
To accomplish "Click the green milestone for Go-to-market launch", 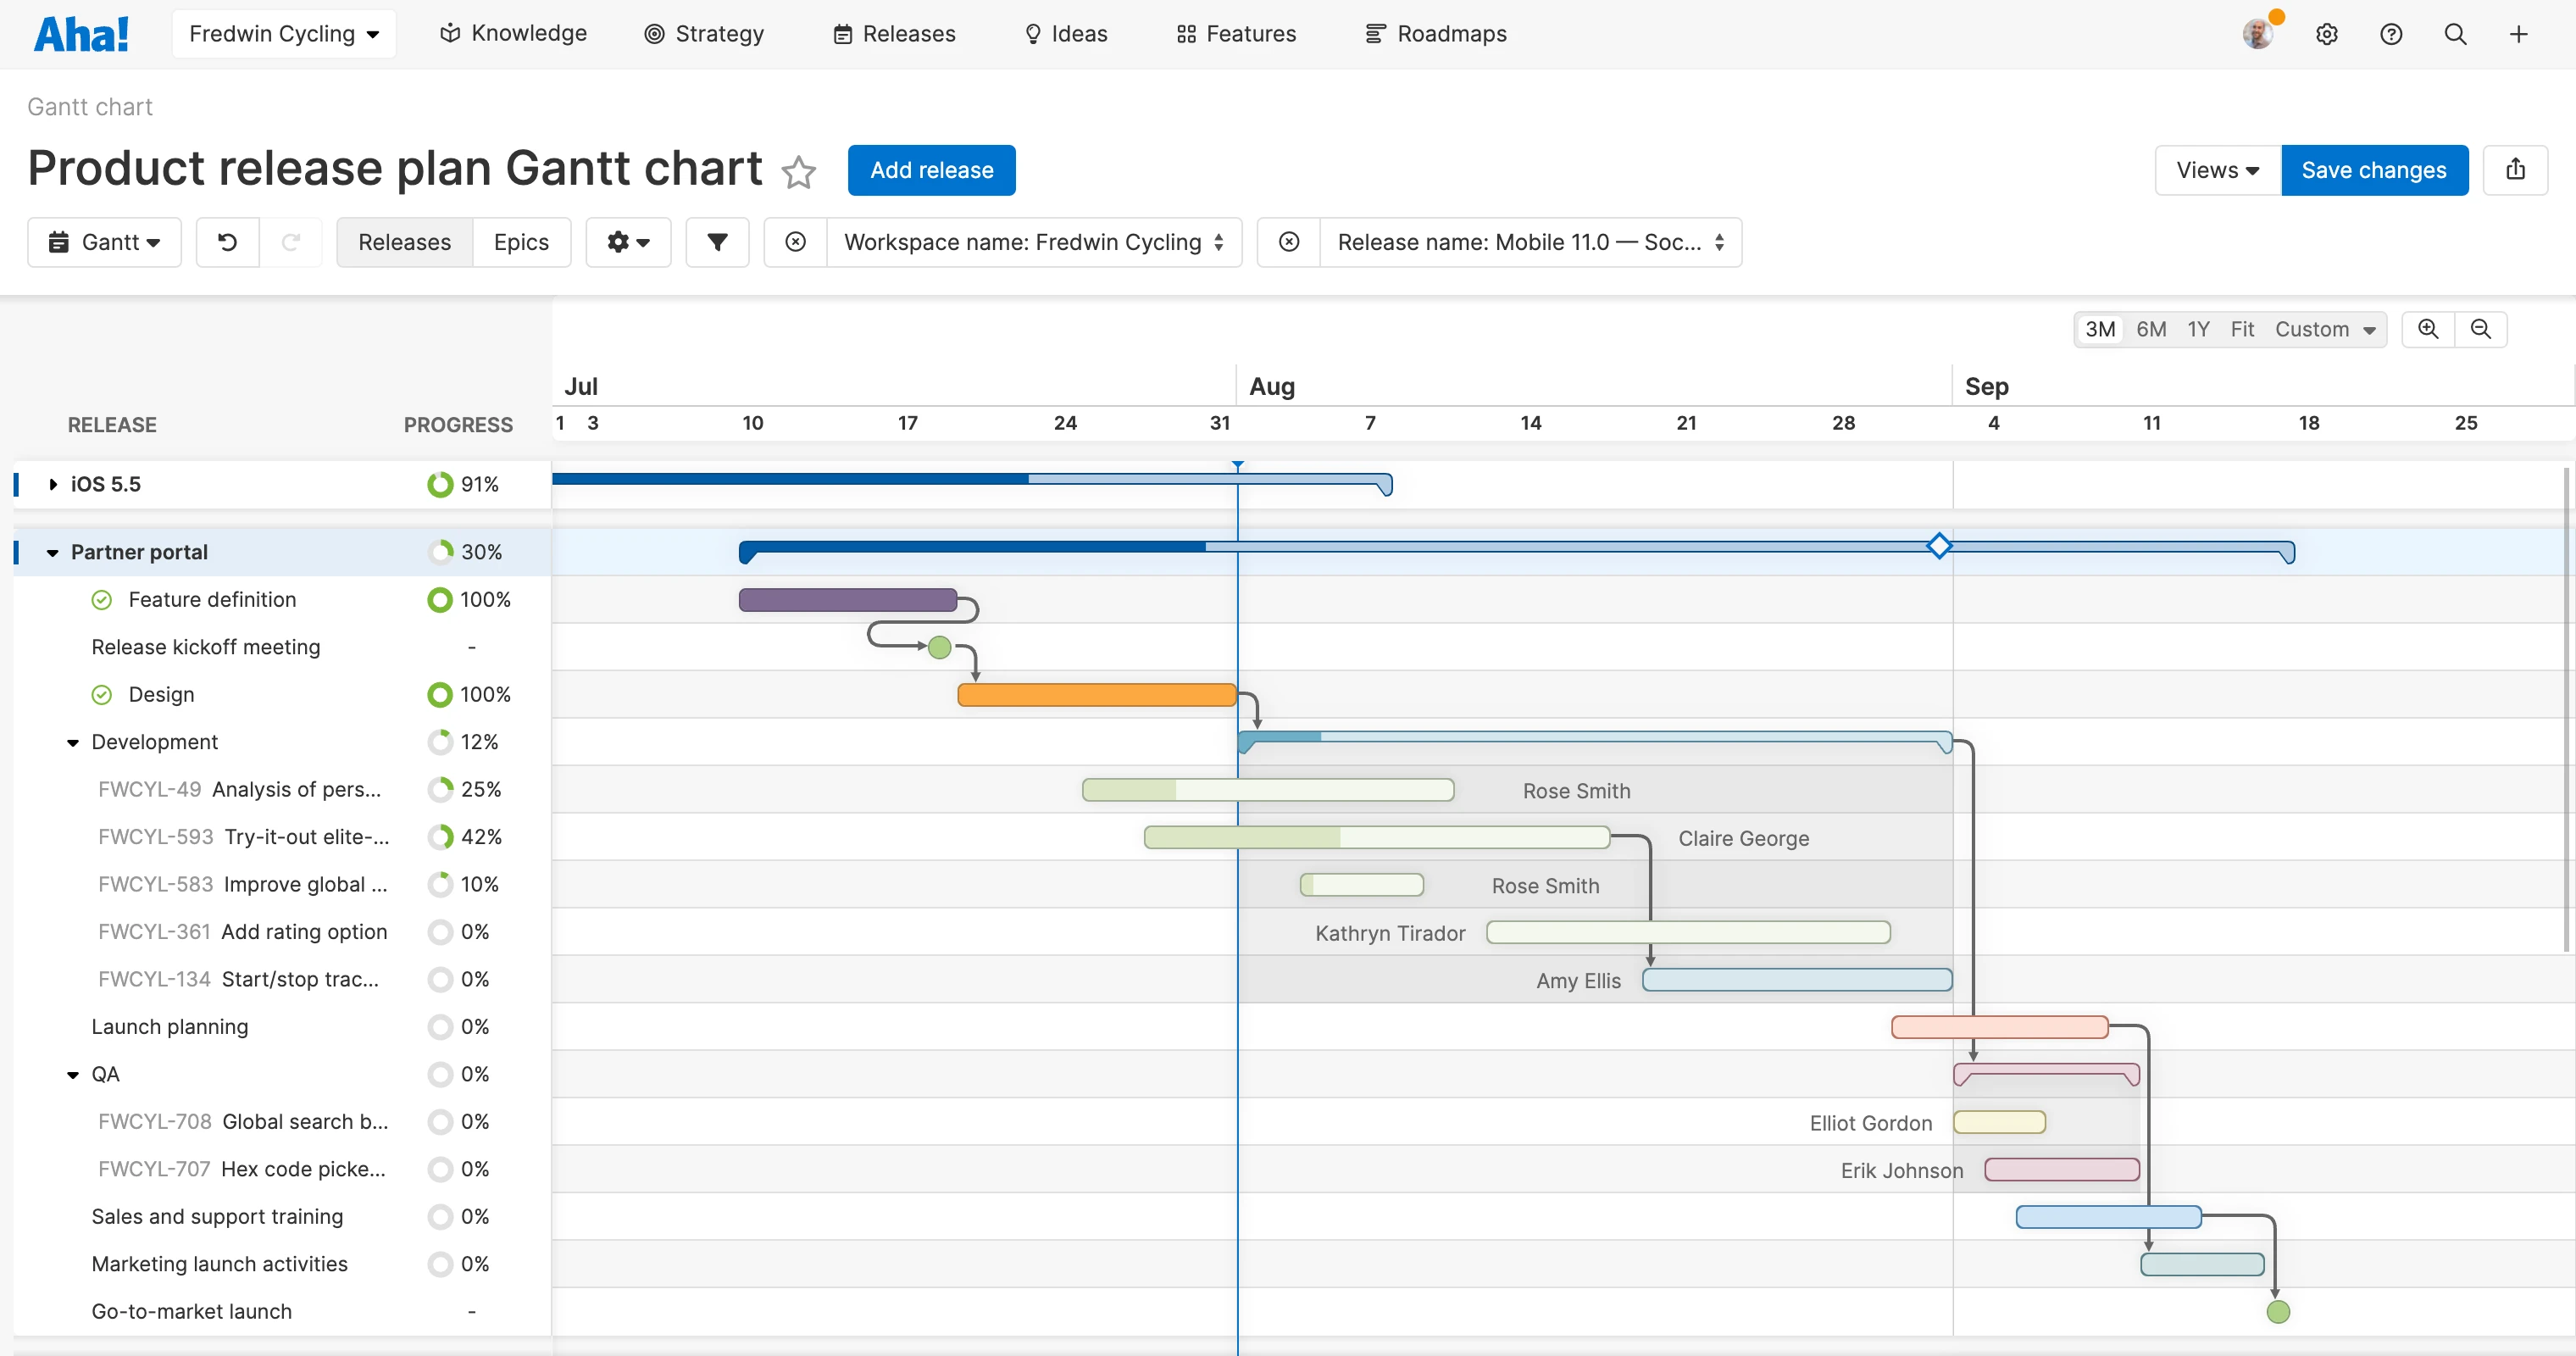I will coord(2278,1311).
